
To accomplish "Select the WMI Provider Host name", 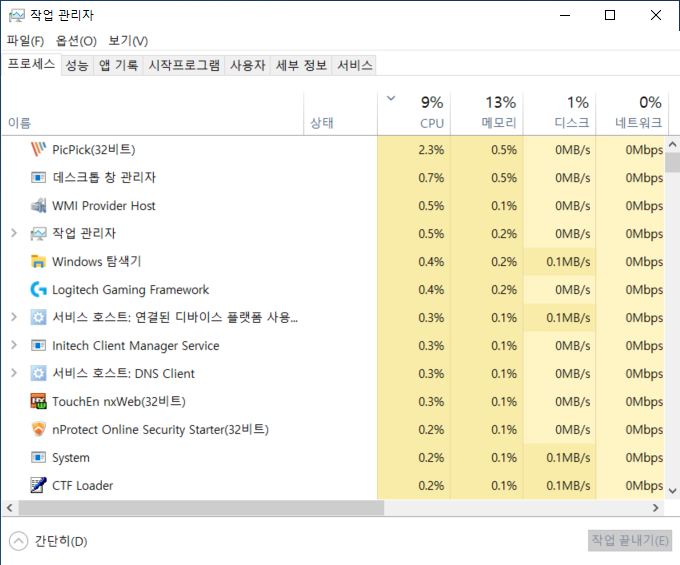I will point(104,206).
